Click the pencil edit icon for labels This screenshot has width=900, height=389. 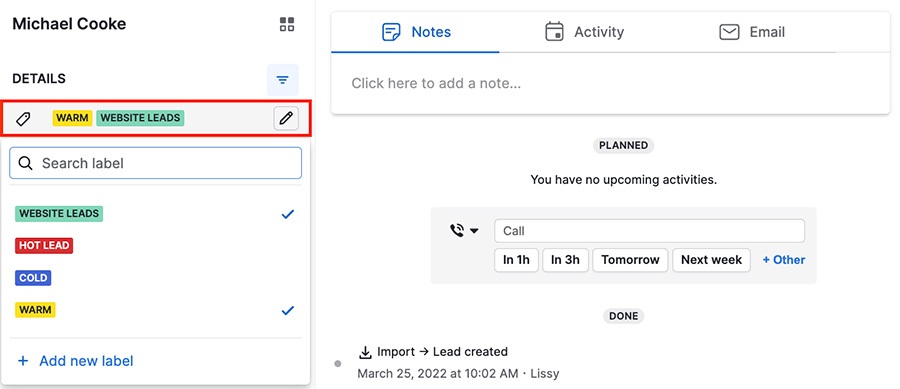click(286, 118)
